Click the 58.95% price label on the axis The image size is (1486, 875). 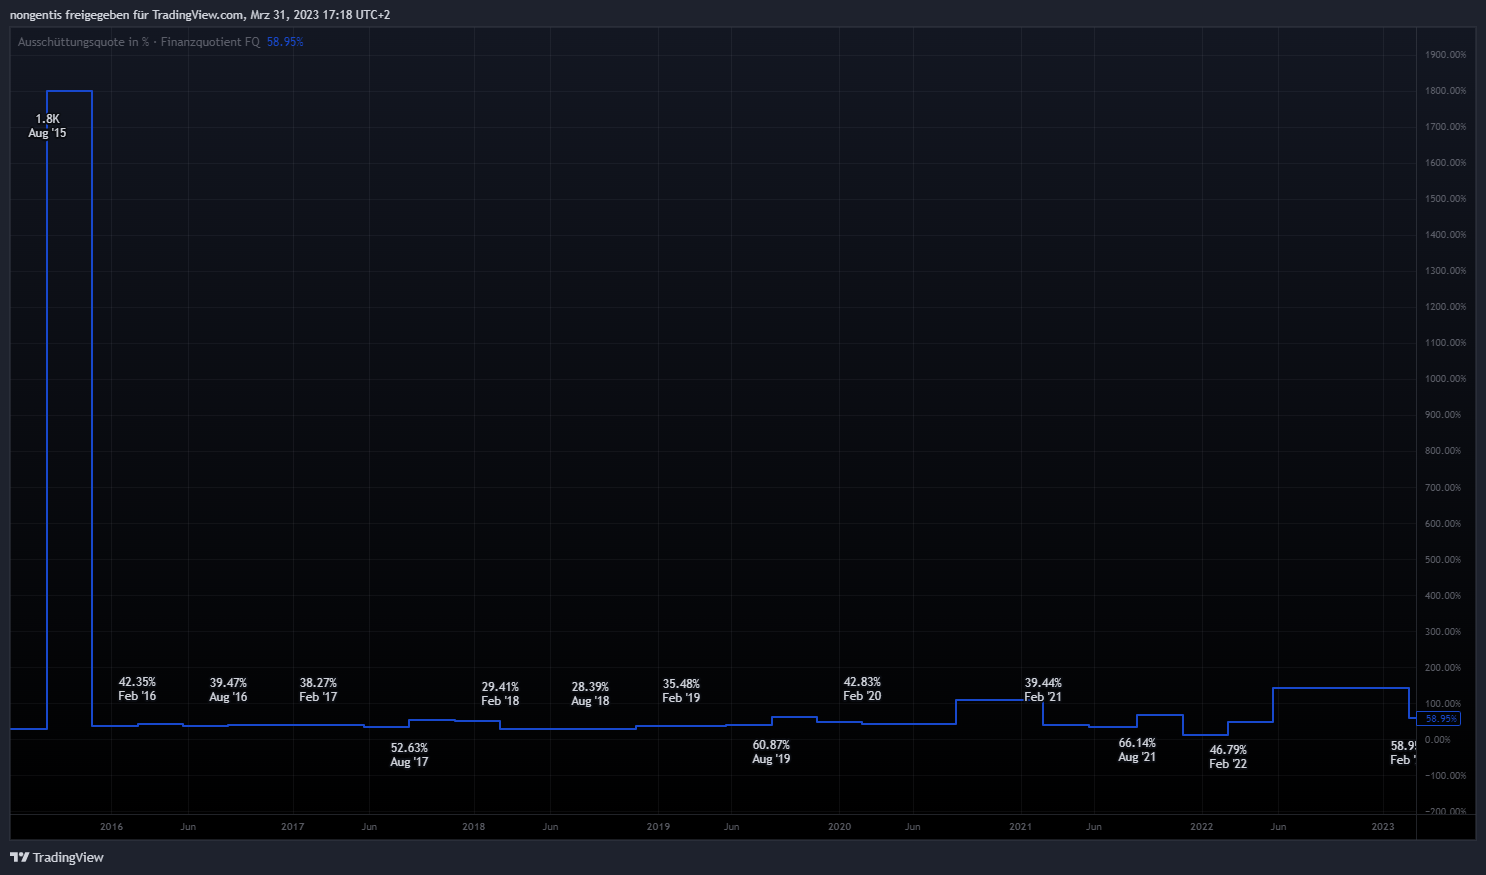pos(1440,718)
